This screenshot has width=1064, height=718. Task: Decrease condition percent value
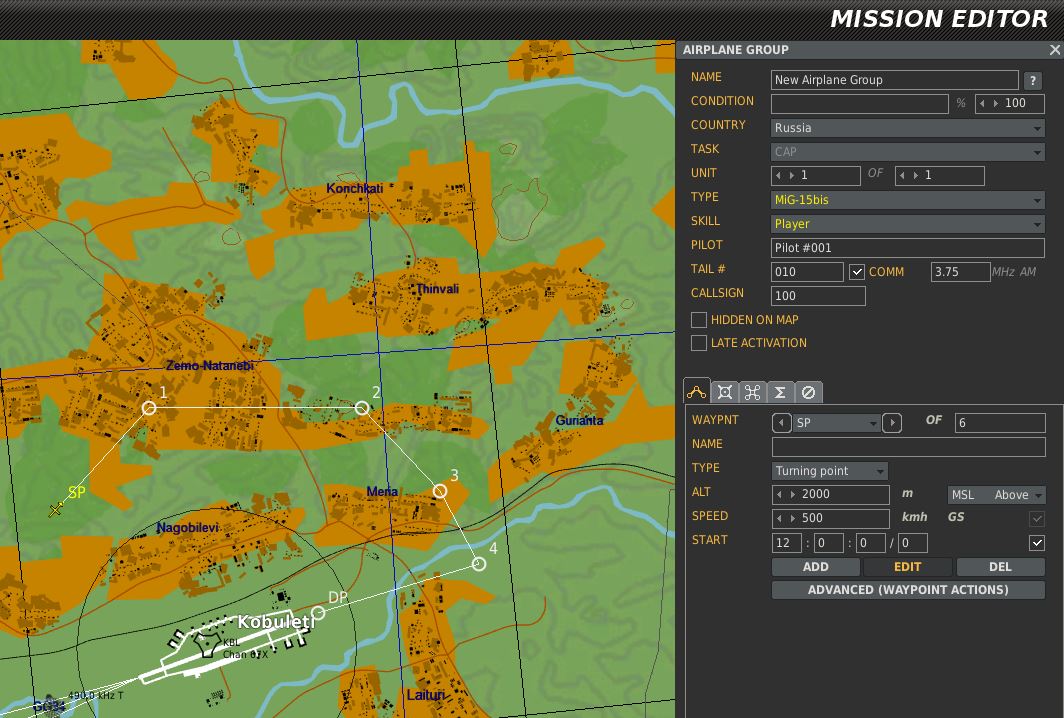(x=983, y=103)
